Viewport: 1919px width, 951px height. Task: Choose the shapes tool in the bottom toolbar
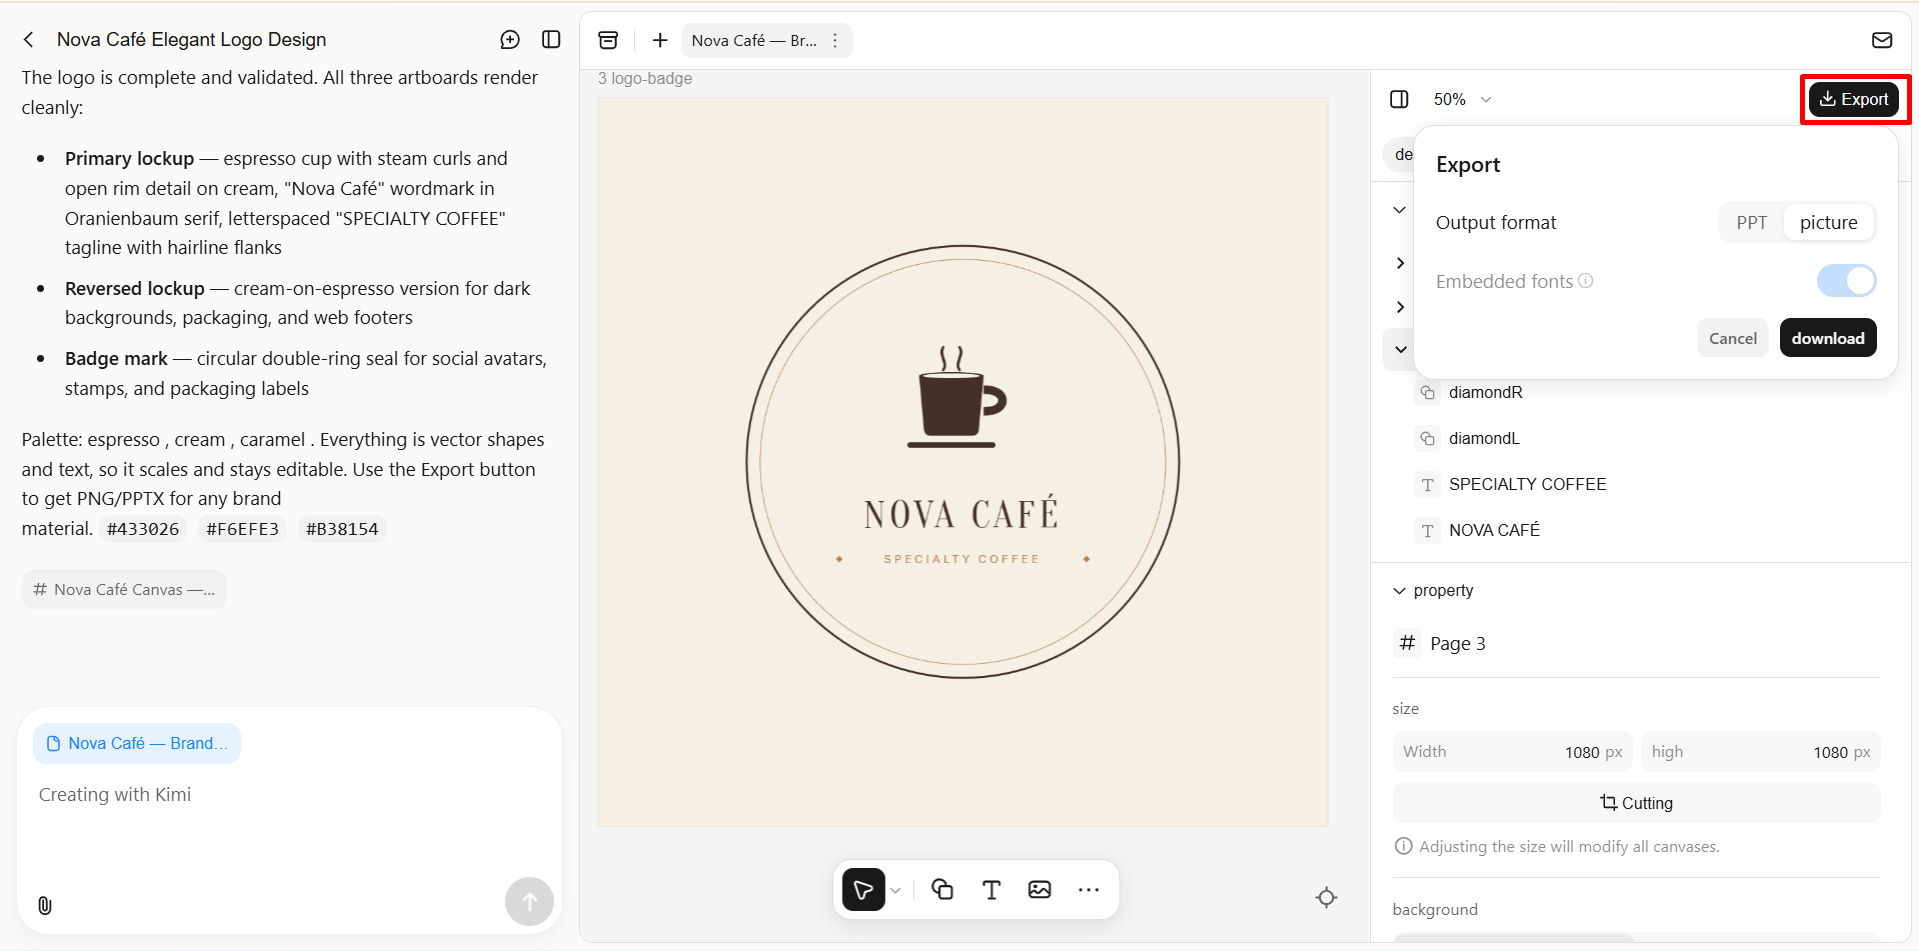(942, 890)
